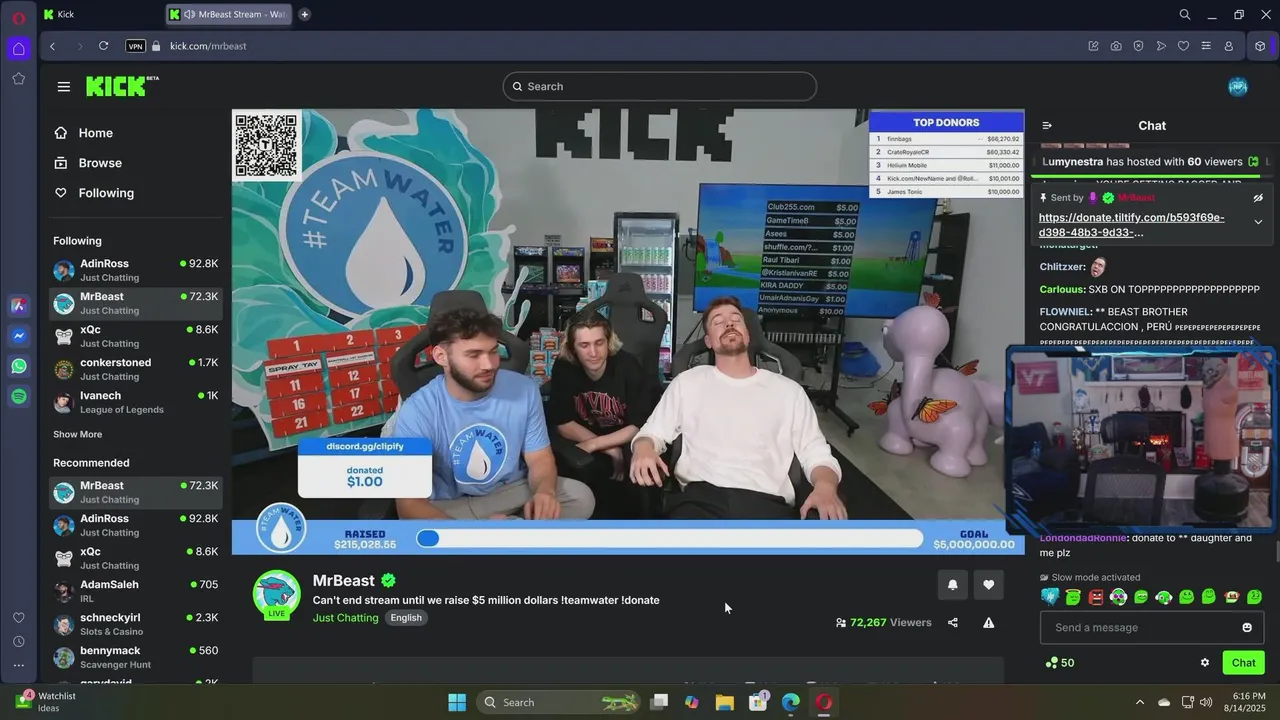Open the Kick hamburger menu
1280x720 pixels.
point(64,87)
